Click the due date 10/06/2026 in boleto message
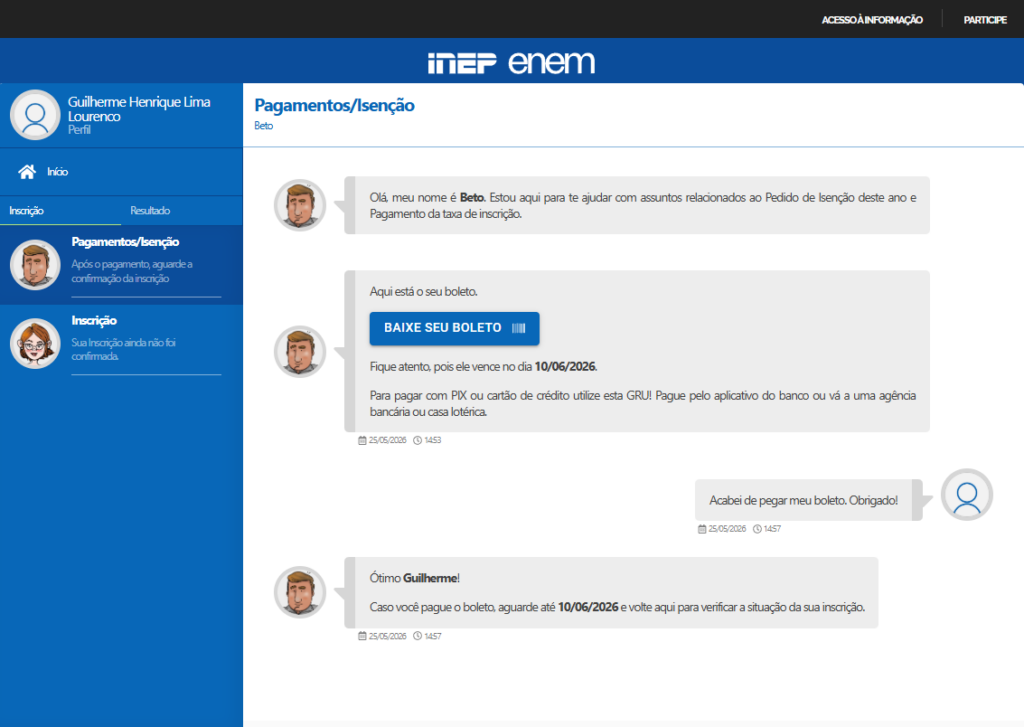 565,366
